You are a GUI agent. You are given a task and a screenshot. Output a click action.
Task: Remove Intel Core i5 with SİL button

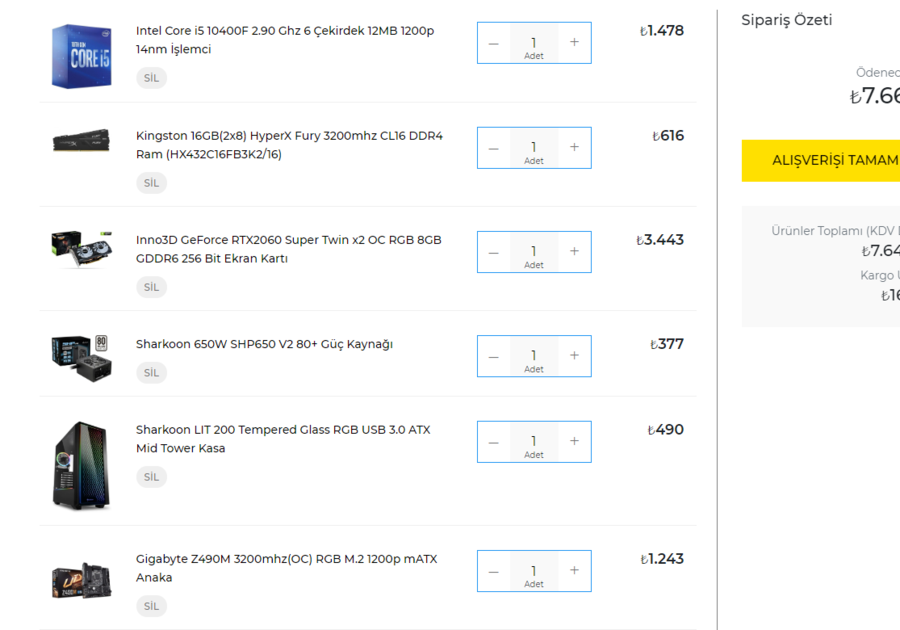(151, 78)
